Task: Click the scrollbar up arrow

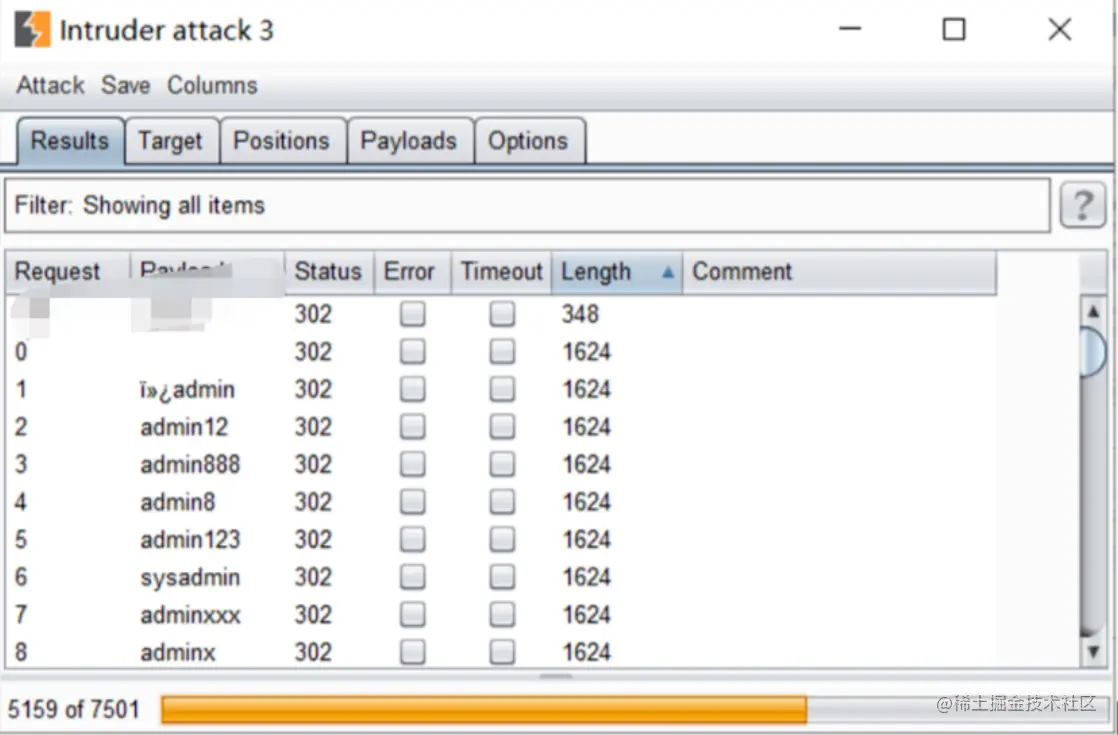Action: (x=1092, y=312)
